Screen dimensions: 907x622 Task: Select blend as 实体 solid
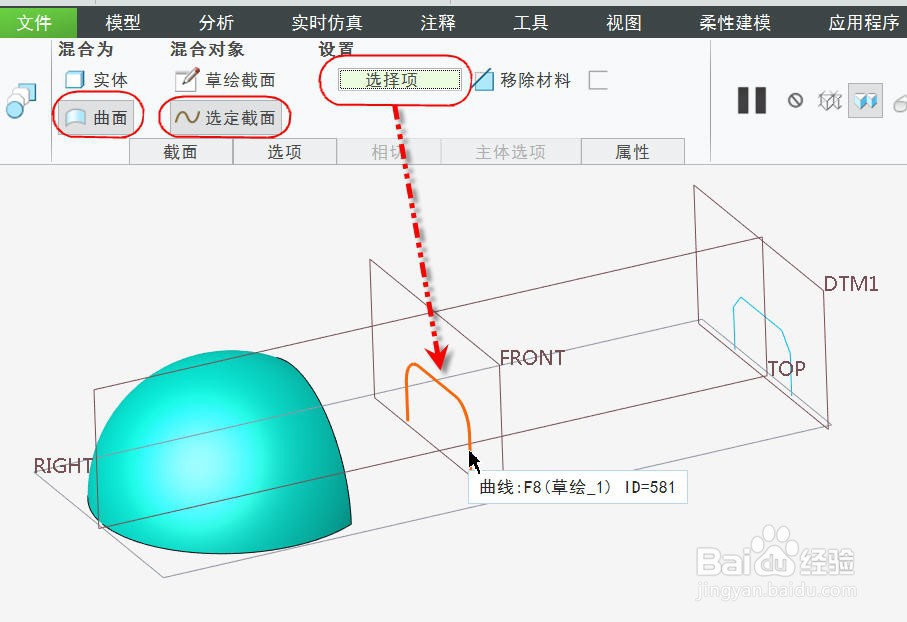point(96,80)
